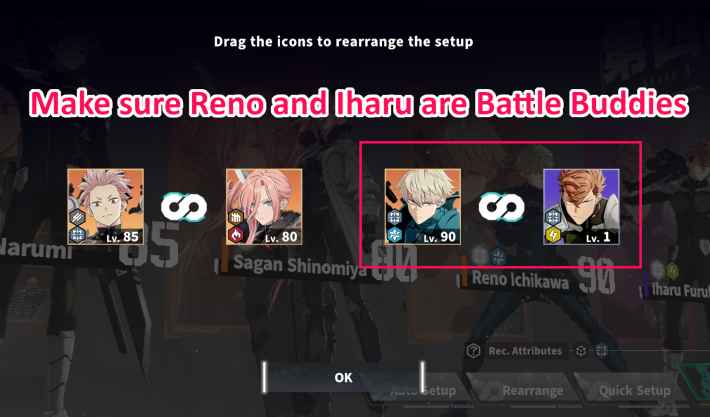
Task: Click the lightning attribute icon on Iharu's portrait
Action: click(553, 235)
